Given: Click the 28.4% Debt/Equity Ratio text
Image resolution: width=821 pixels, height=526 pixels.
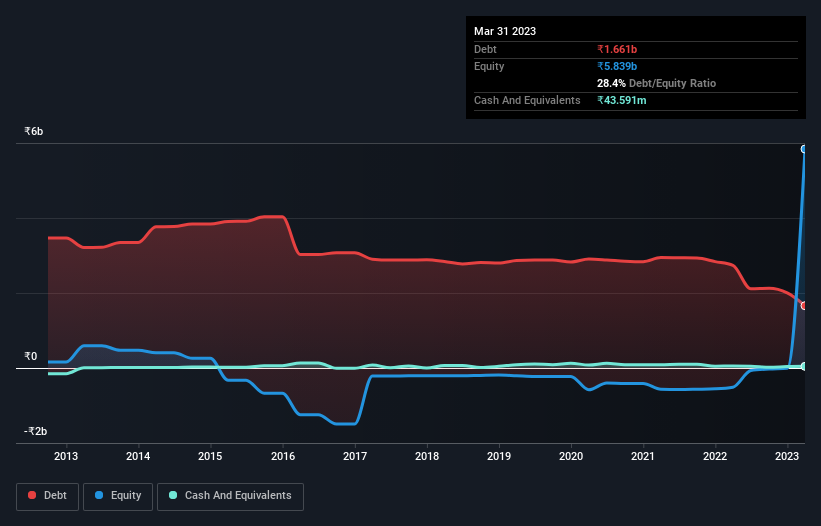Looking at the screenshot, I should (x=656, y=83).
